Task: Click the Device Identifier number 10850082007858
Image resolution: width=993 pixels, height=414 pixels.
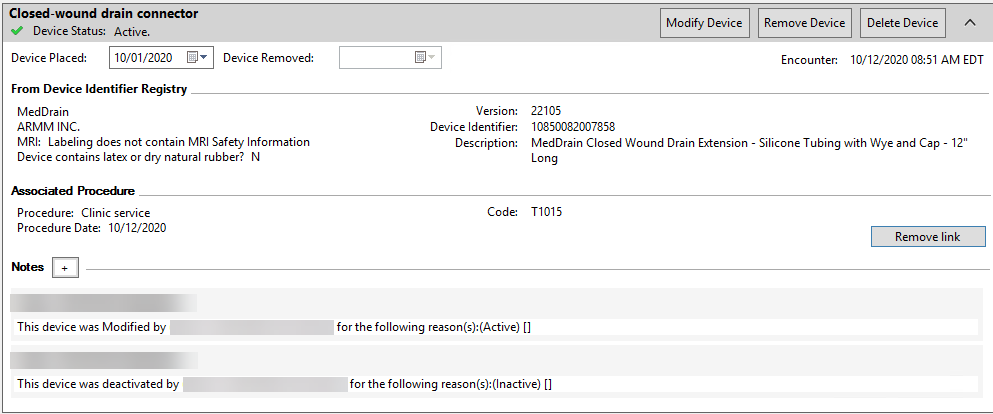Action: coord(573,127)
